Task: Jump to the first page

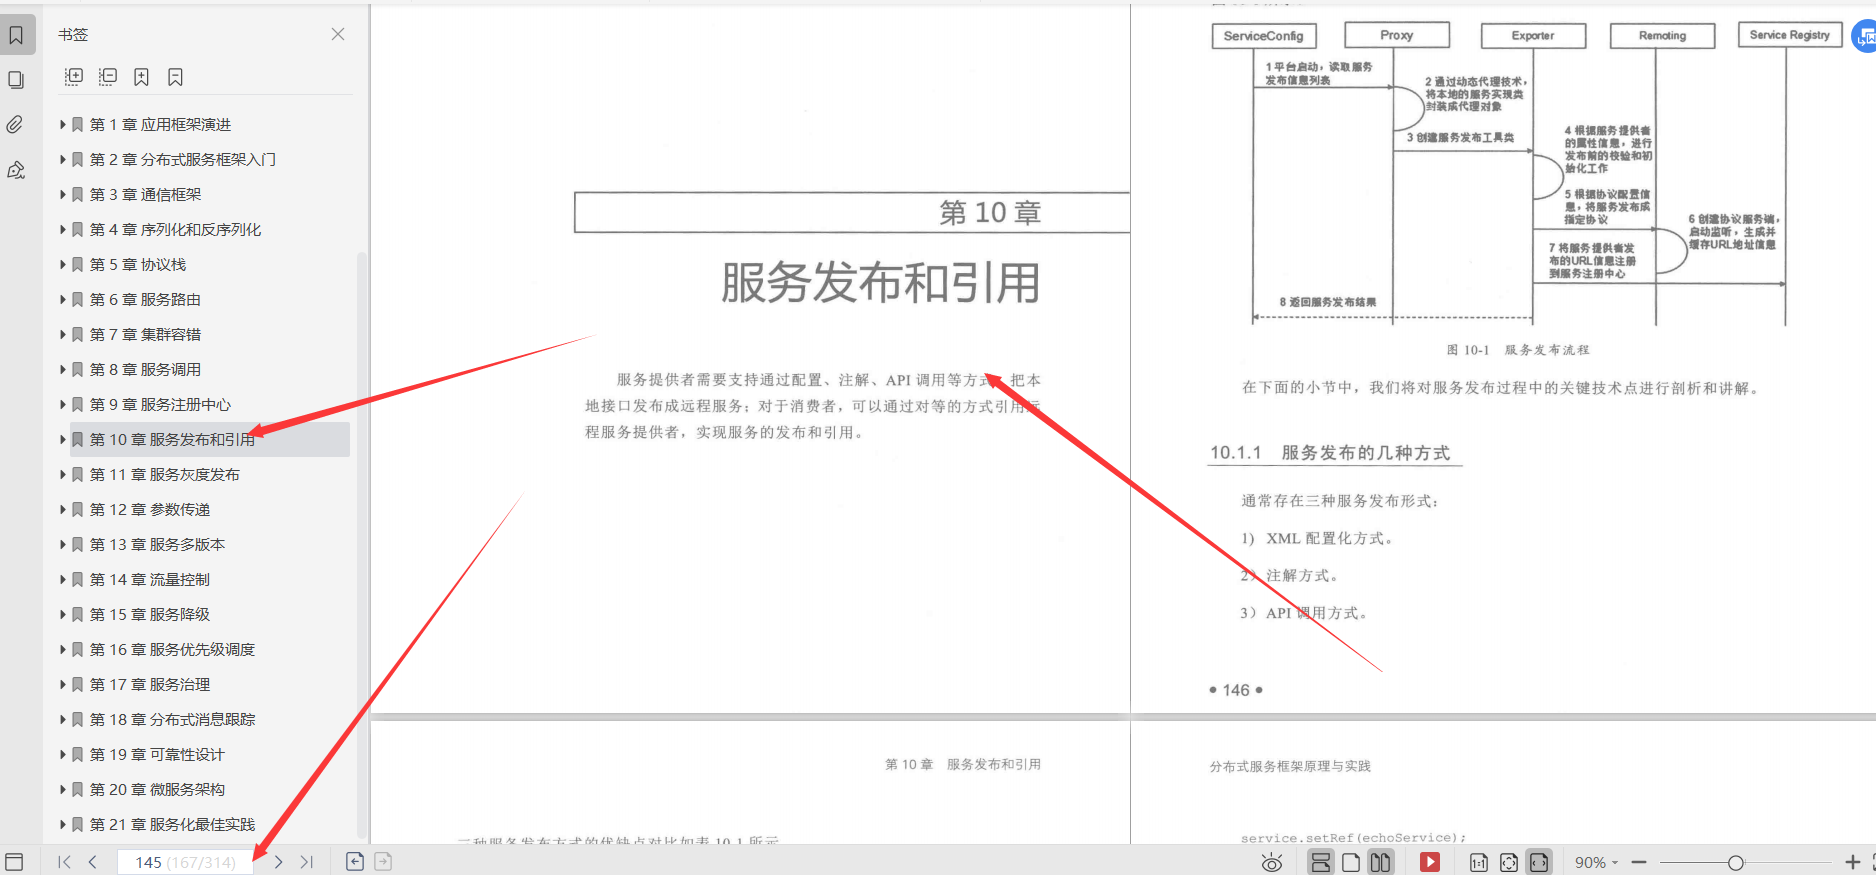Action: coord(64,862)
